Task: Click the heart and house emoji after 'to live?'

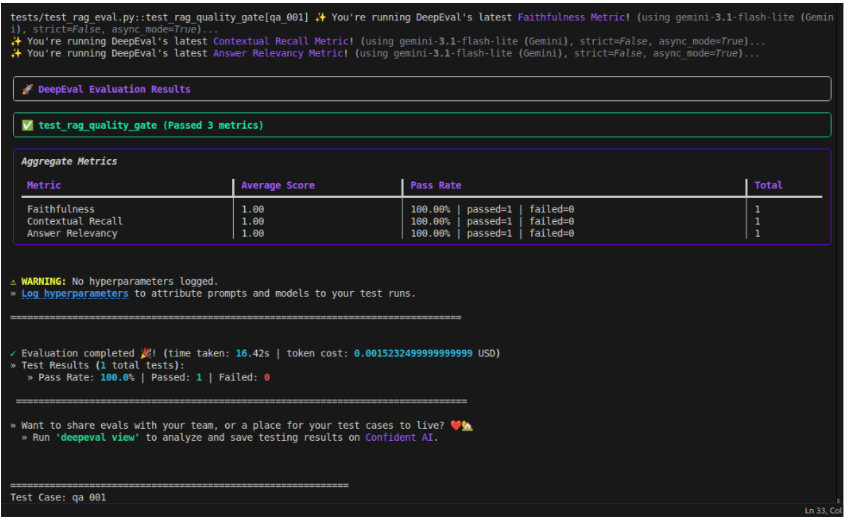Action: [461, 425]
